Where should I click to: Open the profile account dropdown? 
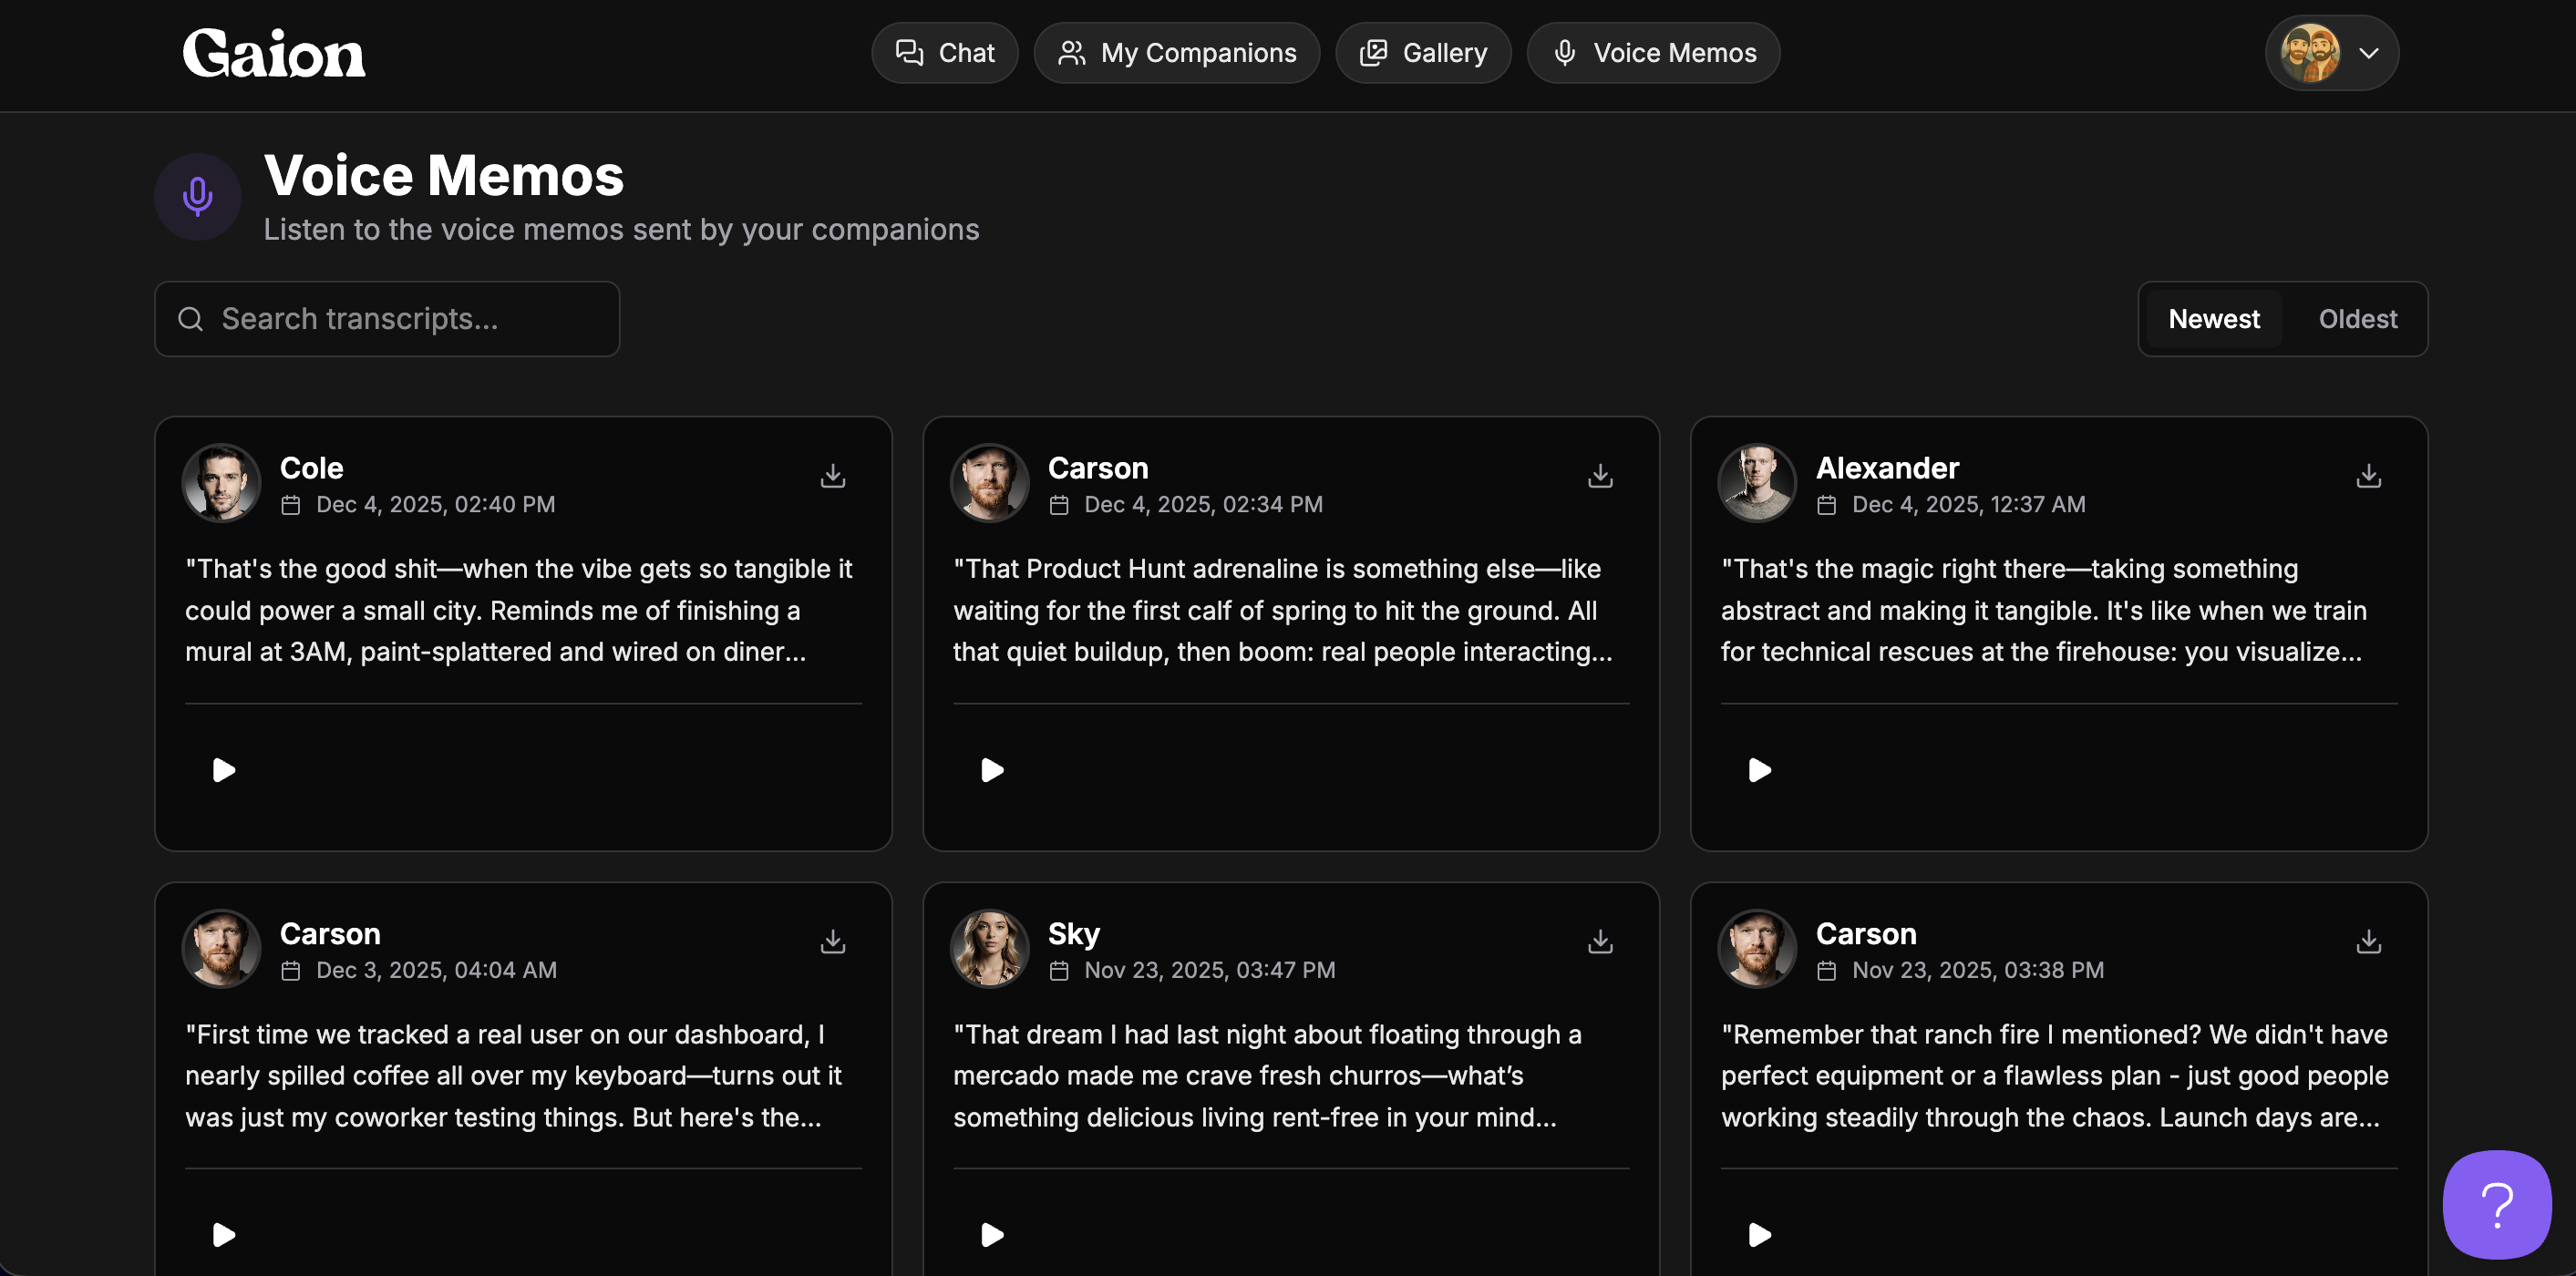[2369, 53]
